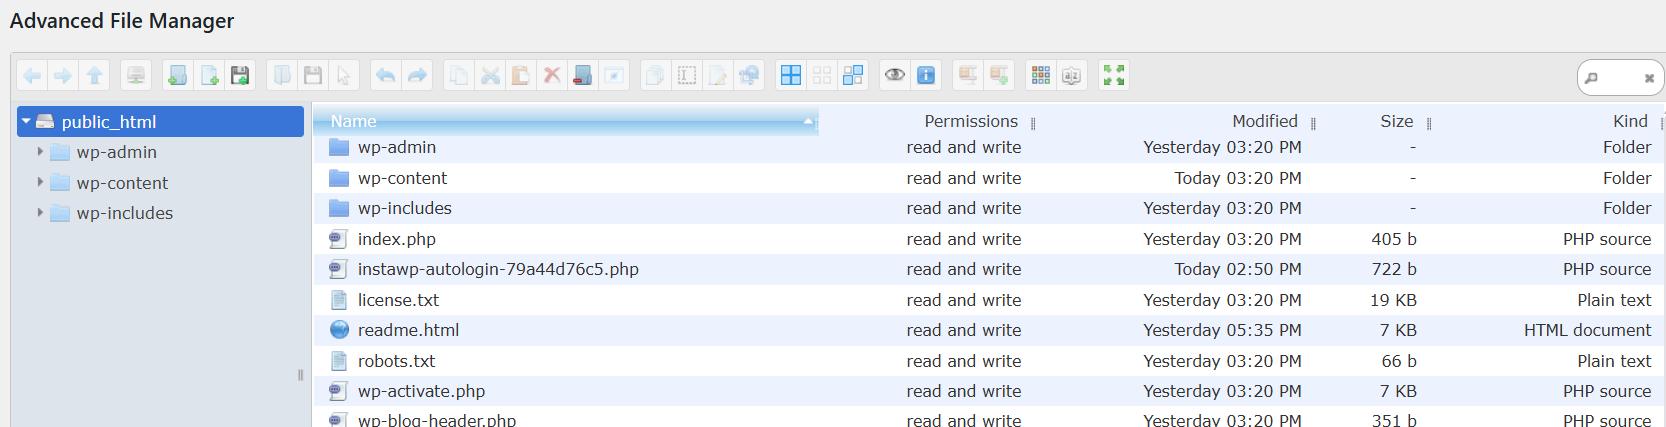Viewport: 1666px width, 427px height.
Task: Expand wp-admin in the folder tree
Action: (x=40, y=152)
